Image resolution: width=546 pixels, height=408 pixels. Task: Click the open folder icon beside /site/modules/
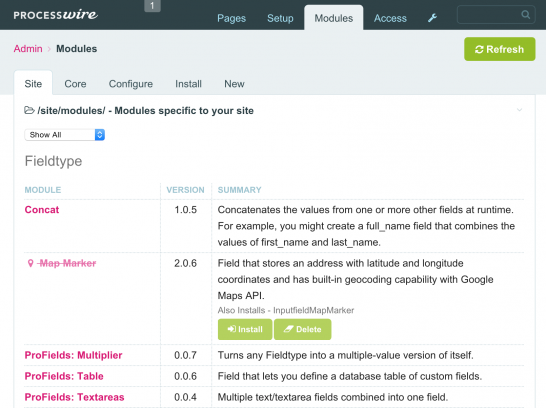tap(29, 110)
